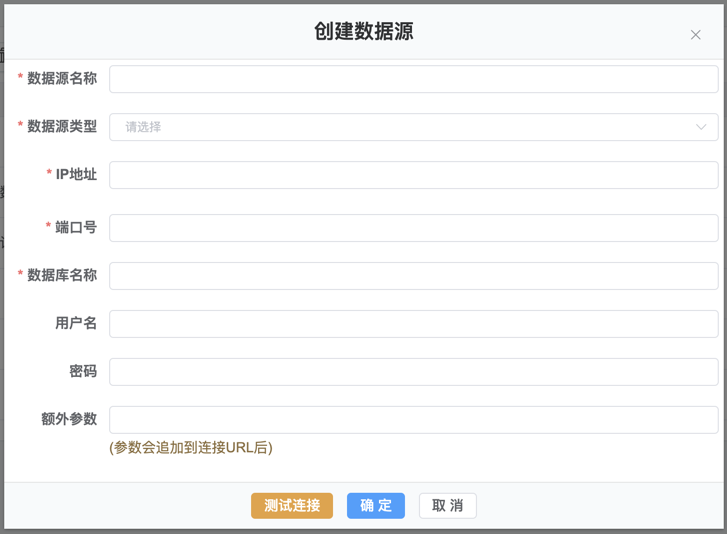Confirm with the blue 确定 button

[375, 506]
